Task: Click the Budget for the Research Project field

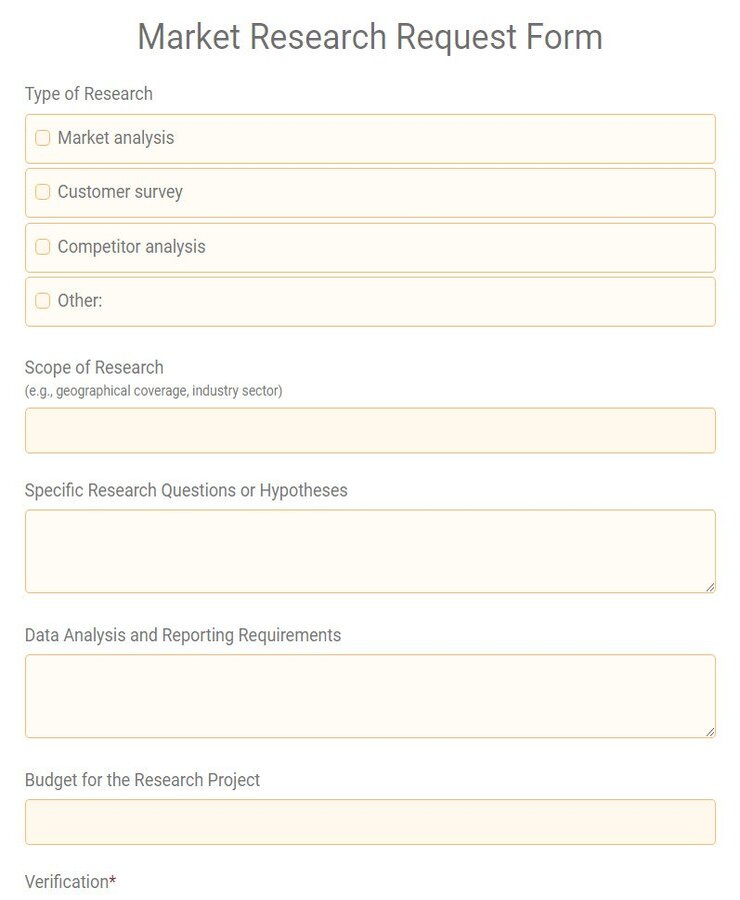Action: click(370, 822)
